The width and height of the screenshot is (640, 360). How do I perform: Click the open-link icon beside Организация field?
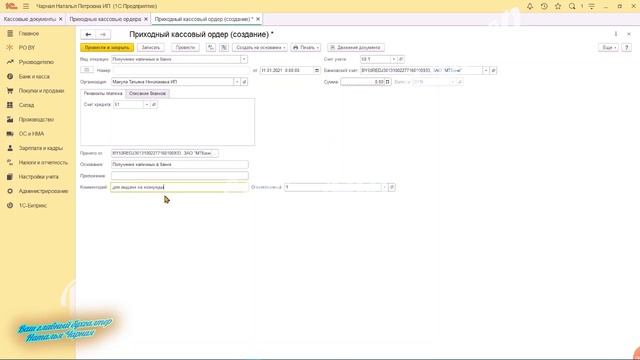click(x=244, y=82)
